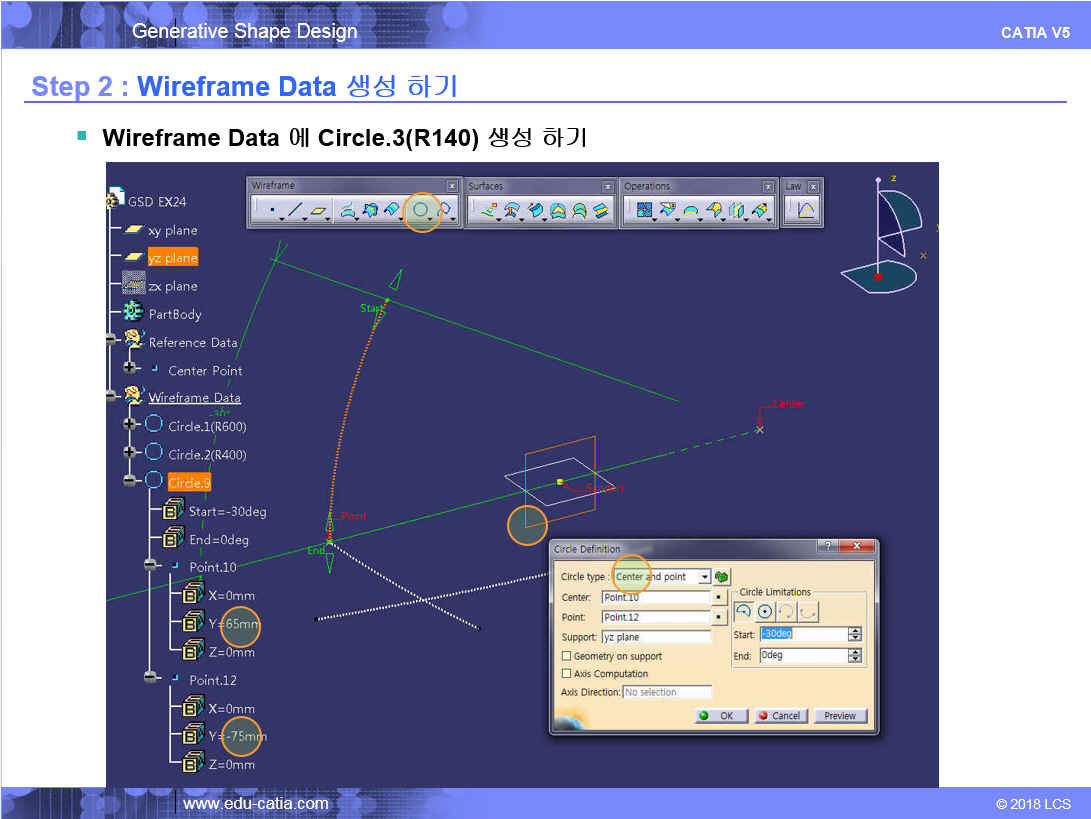This screenshot has width=1091, height=819.
Task: Click the Start angle input field
Action: click(x=802, y=634)
